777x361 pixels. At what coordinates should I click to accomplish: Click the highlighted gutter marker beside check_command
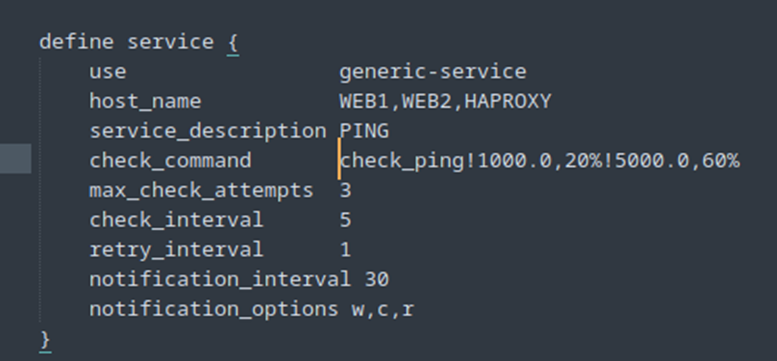(x=16, y=159)
